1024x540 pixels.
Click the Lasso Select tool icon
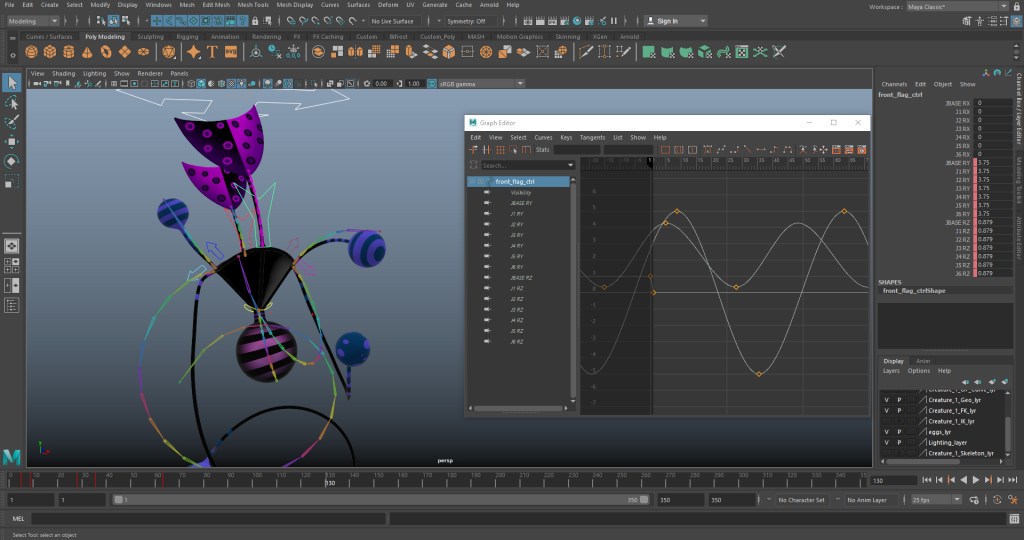(x=12, y=102)
